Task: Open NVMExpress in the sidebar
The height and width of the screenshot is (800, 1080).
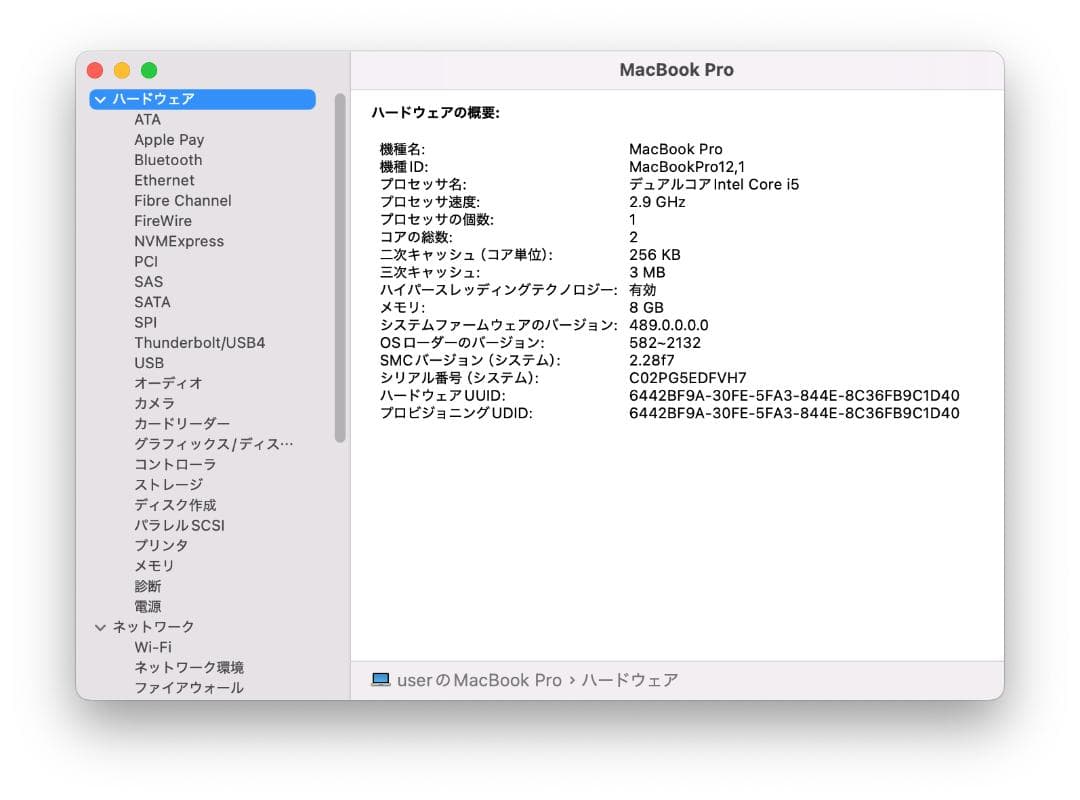Action: coord(179,241)
